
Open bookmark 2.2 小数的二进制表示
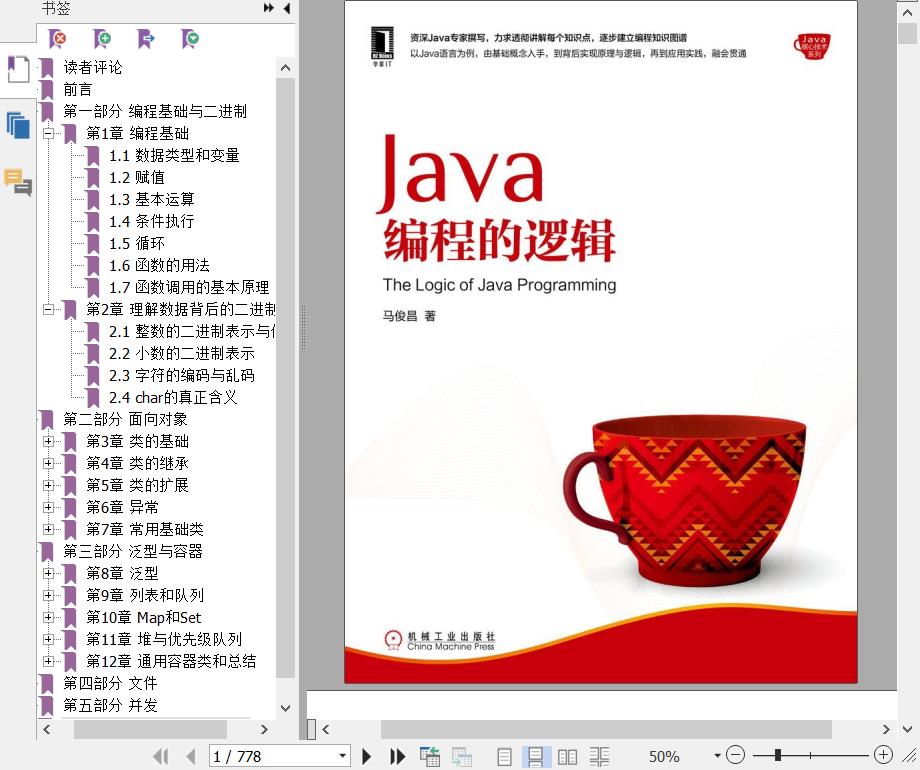pyautogui.click(x=182, y=354)
